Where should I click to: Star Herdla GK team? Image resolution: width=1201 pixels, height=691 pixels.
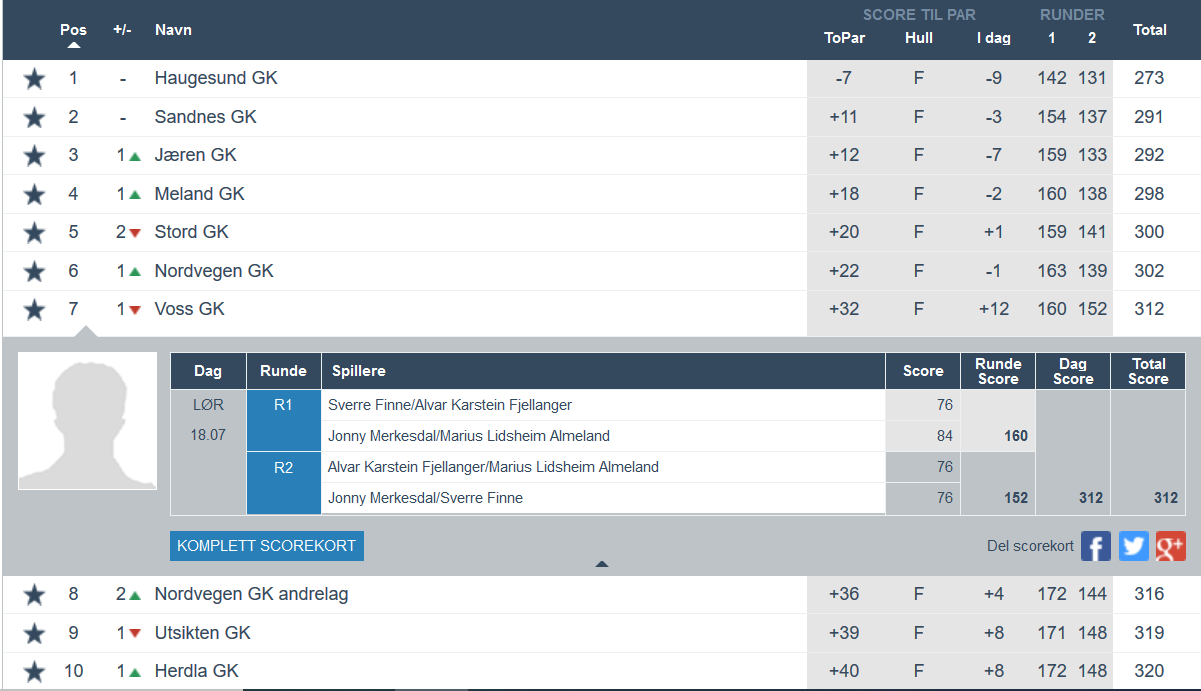pos(34,671)
